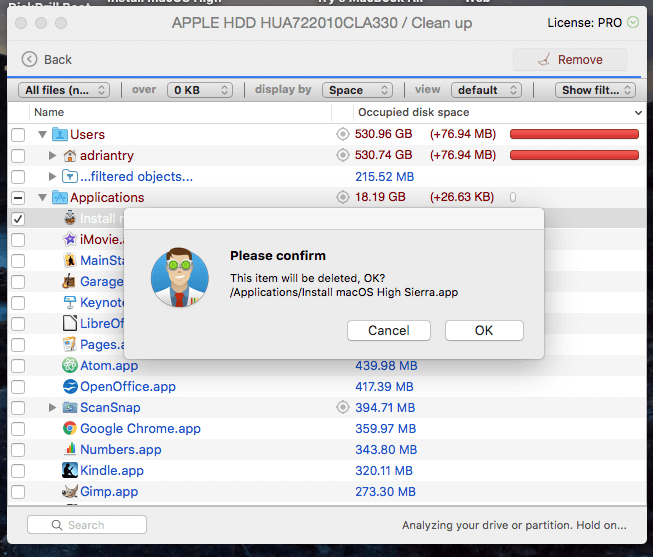Viewport: 653px width, 557px height.
Task: Check the adriantry checkbox
Action: pyautogui.click(x=18, y=155)
